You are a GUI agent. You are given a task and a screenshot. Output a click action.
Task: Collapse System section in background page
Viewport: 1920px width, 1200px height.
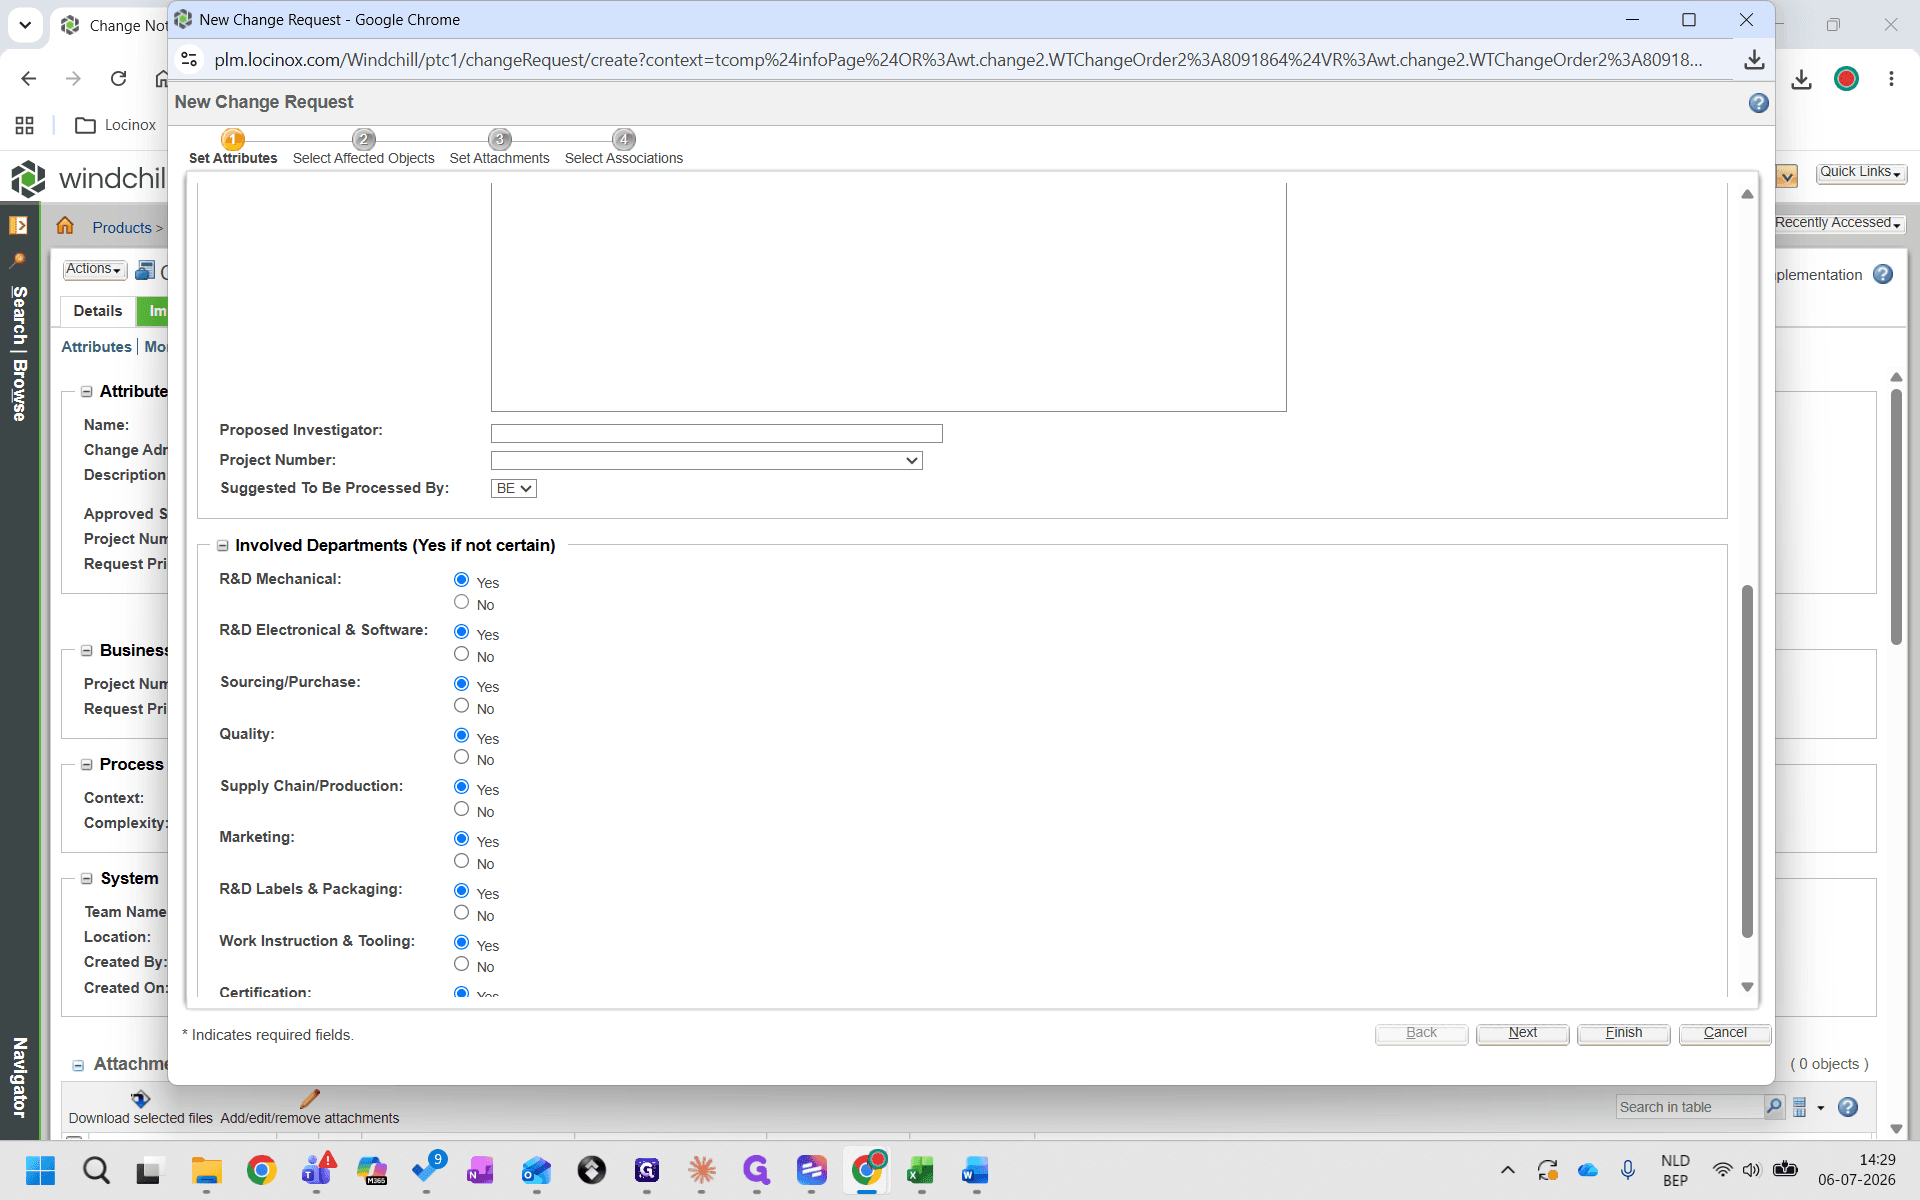(87, 879)
